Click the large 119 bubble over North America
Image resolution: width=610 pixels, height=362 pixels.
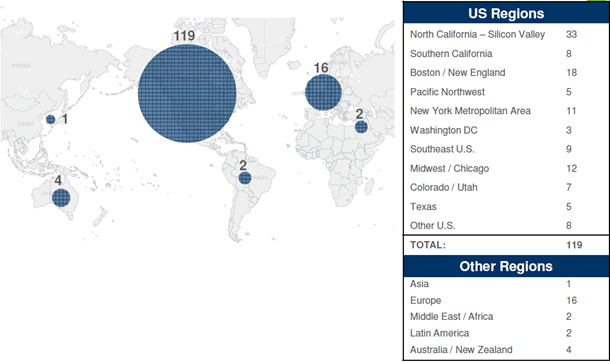(187, 93)
